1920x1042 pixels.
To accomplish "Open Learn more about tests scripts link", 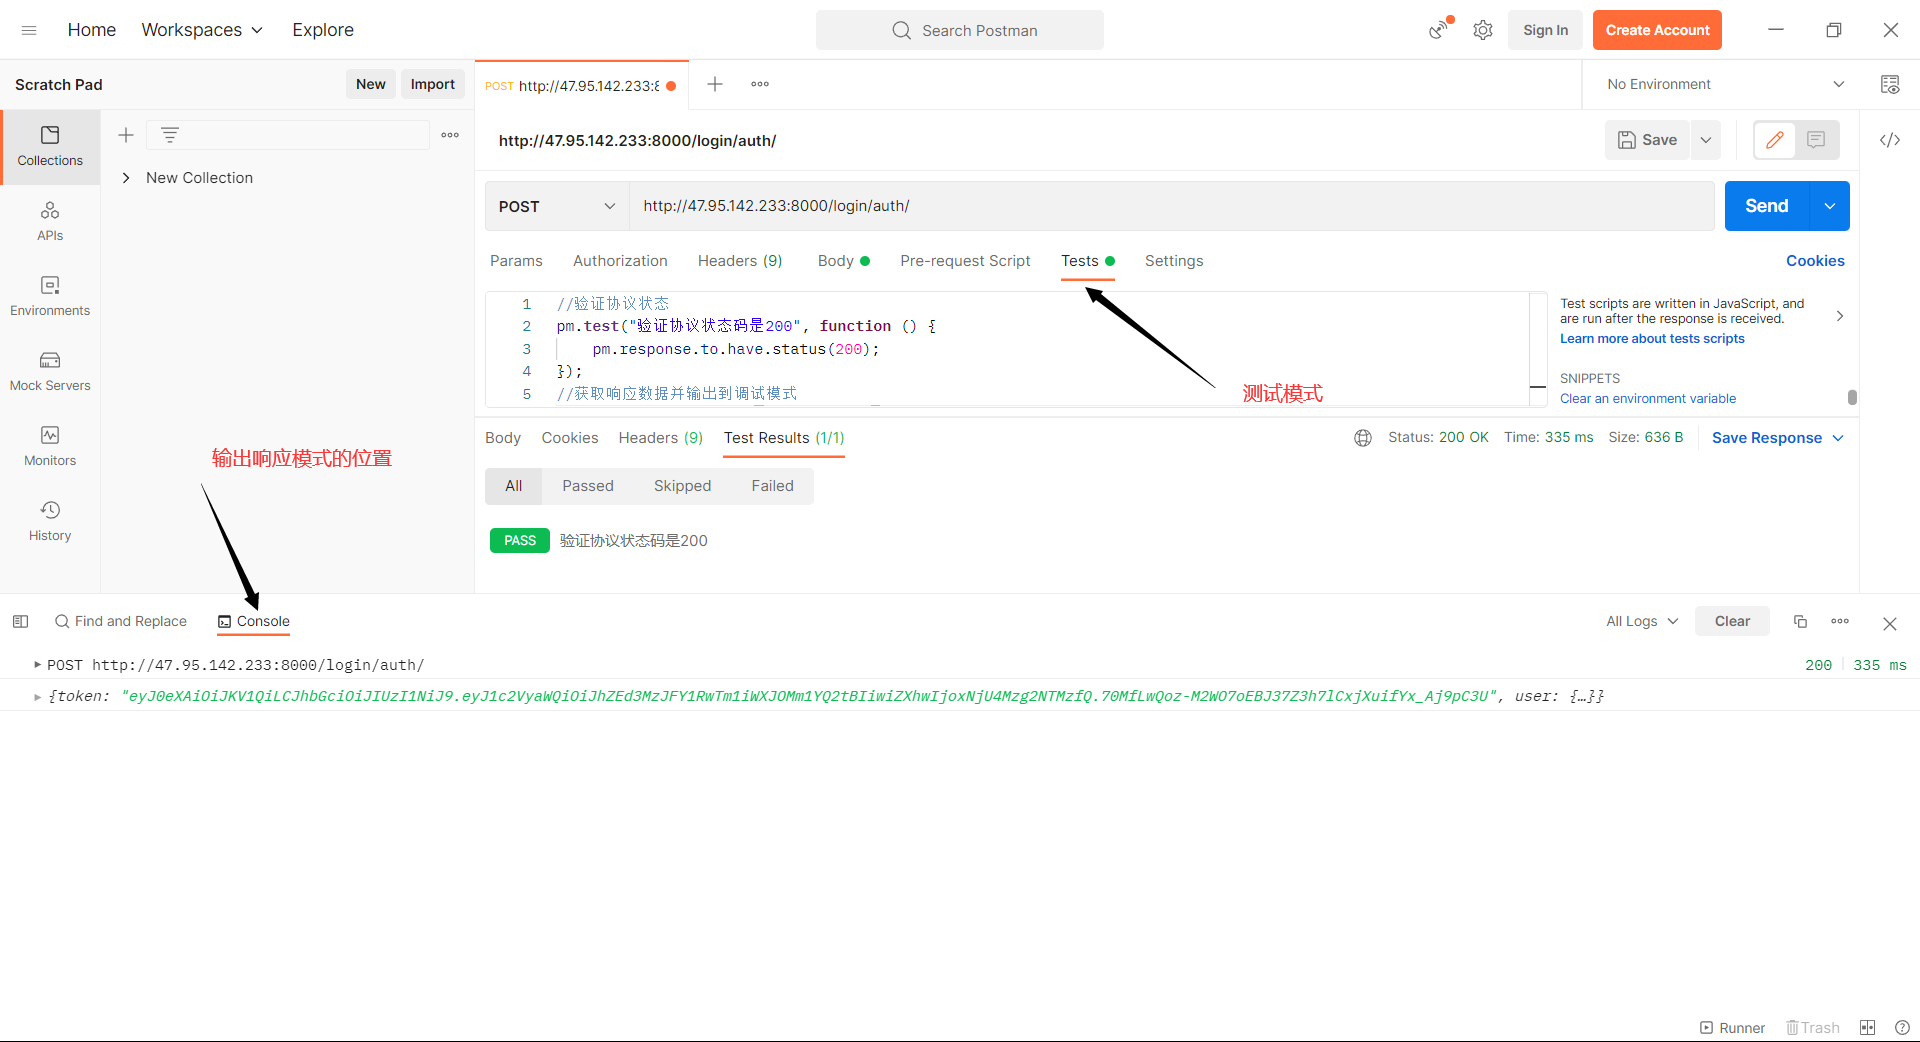I will coord(1652,339).
